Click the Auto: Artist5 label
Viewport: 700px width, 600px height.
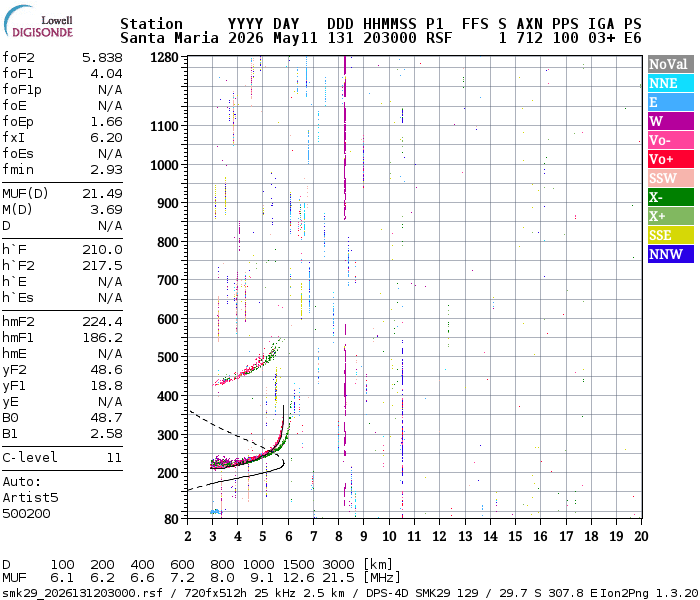coord(30,490)
